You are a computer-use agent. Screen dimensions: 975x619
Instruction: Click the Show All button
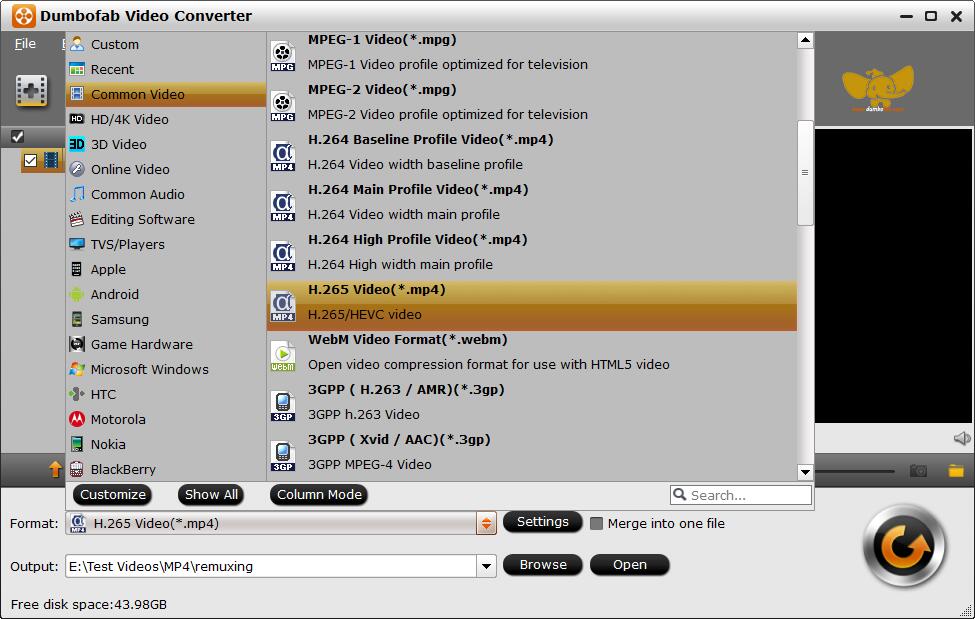[211, 495]
